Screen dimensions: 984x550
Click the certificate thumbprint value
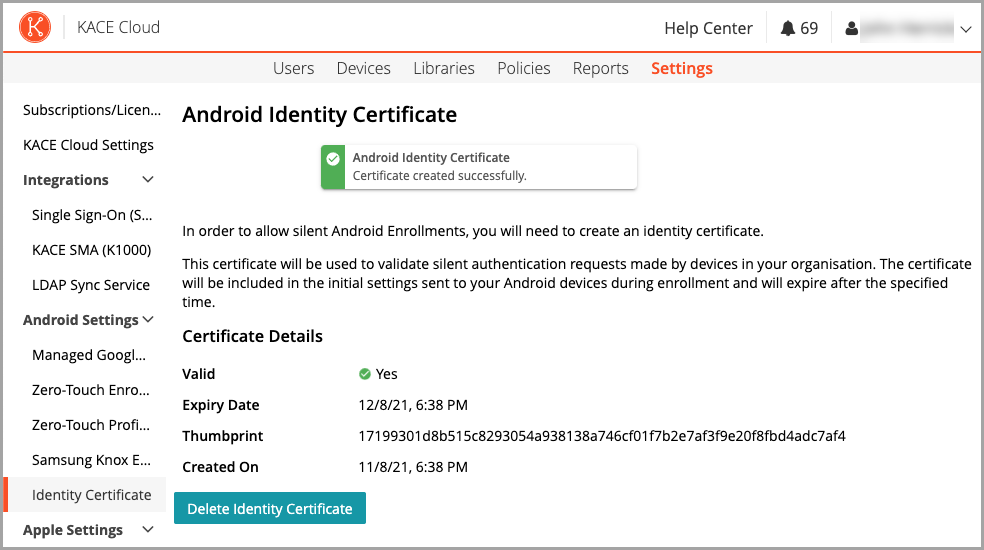[x=602, y=436]
